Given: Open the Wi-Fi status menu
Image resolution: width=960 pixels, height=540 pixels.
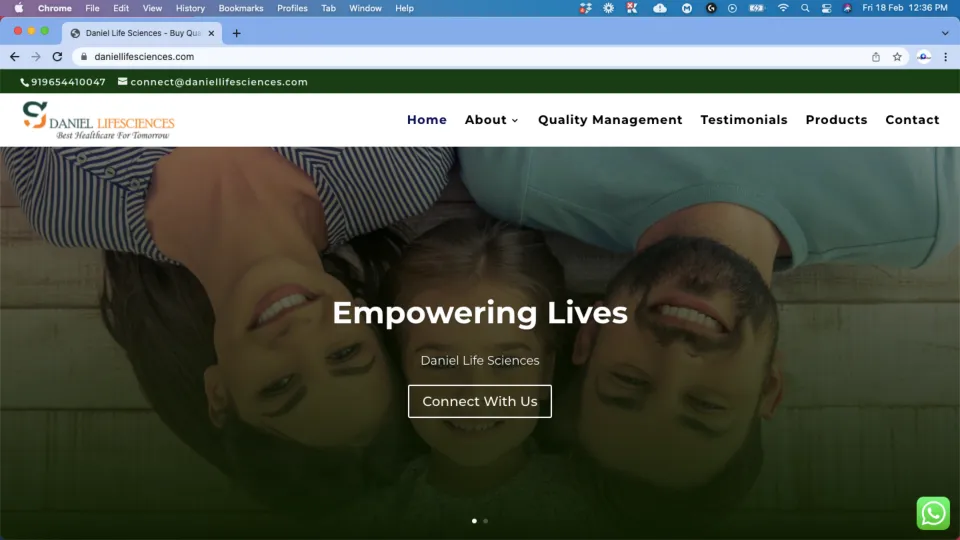Looking at the screenshot, I should pos(782,8).
